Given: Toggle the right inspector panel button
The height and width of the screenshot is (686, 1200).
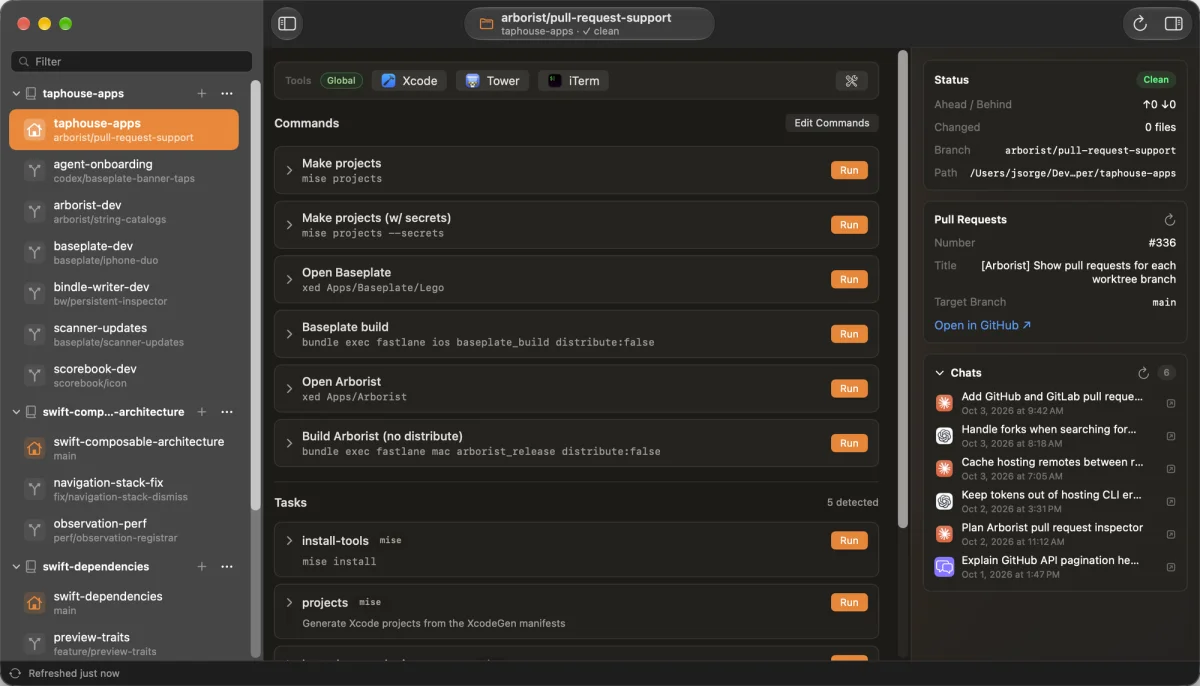Looking at the screenshot, I should click(x=1173, y=23).
